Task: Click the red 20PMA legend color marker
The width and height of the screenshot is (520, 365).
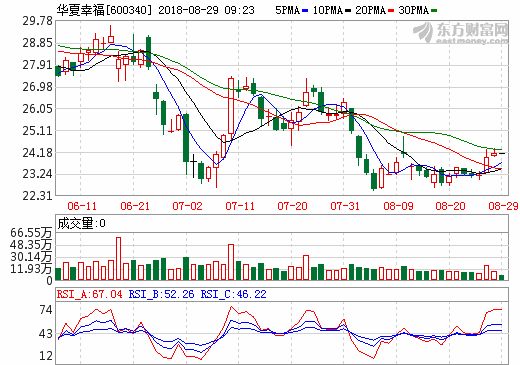Action: [x=391, y=10]
